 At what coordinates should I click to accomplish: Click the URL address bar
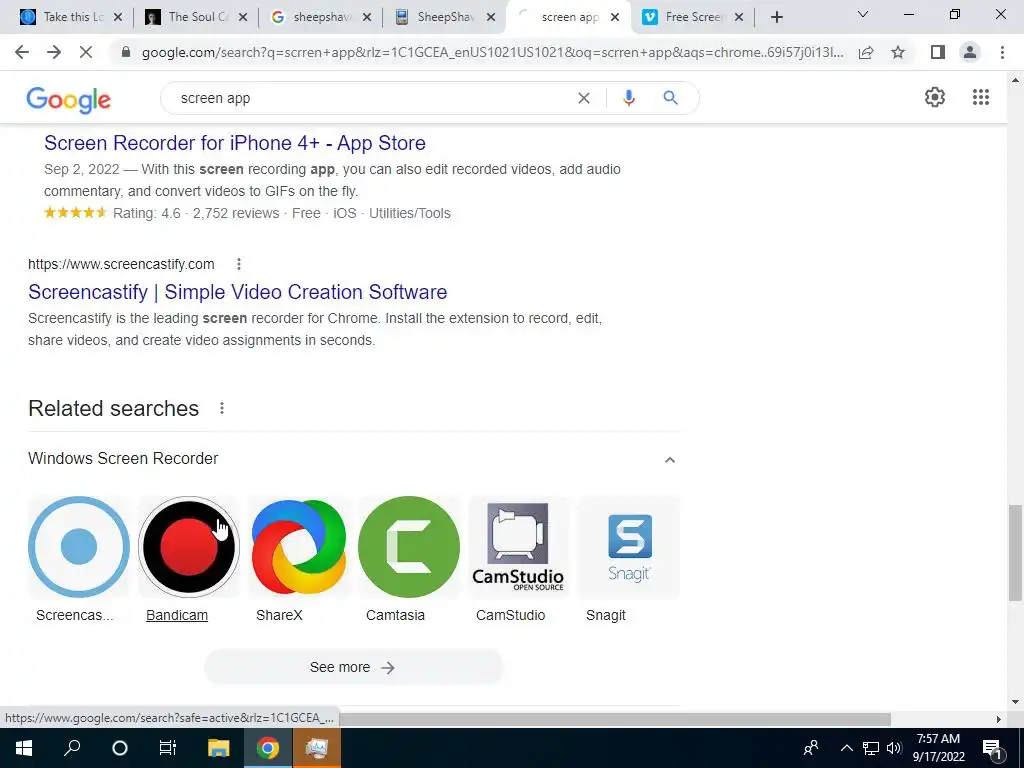point(492,52)
